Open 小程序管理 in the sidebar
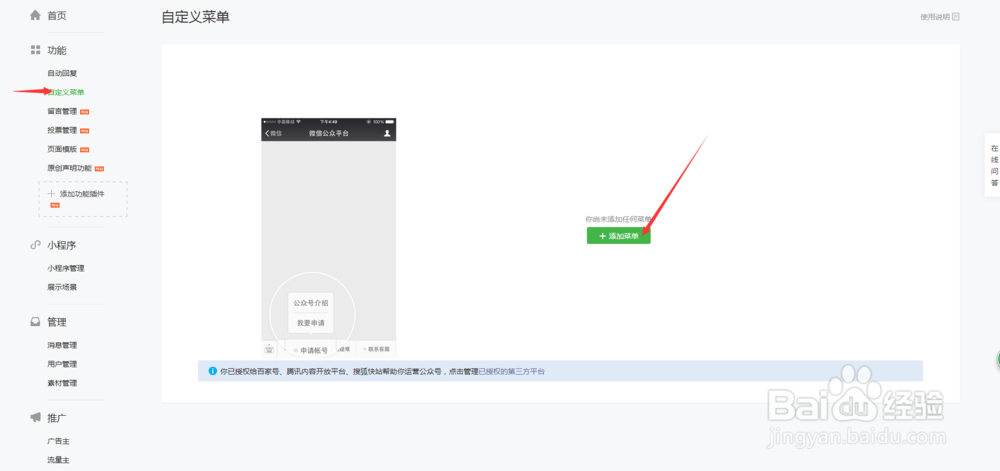The height and width of the screenshot is (471, 1000). pos(66,268)
